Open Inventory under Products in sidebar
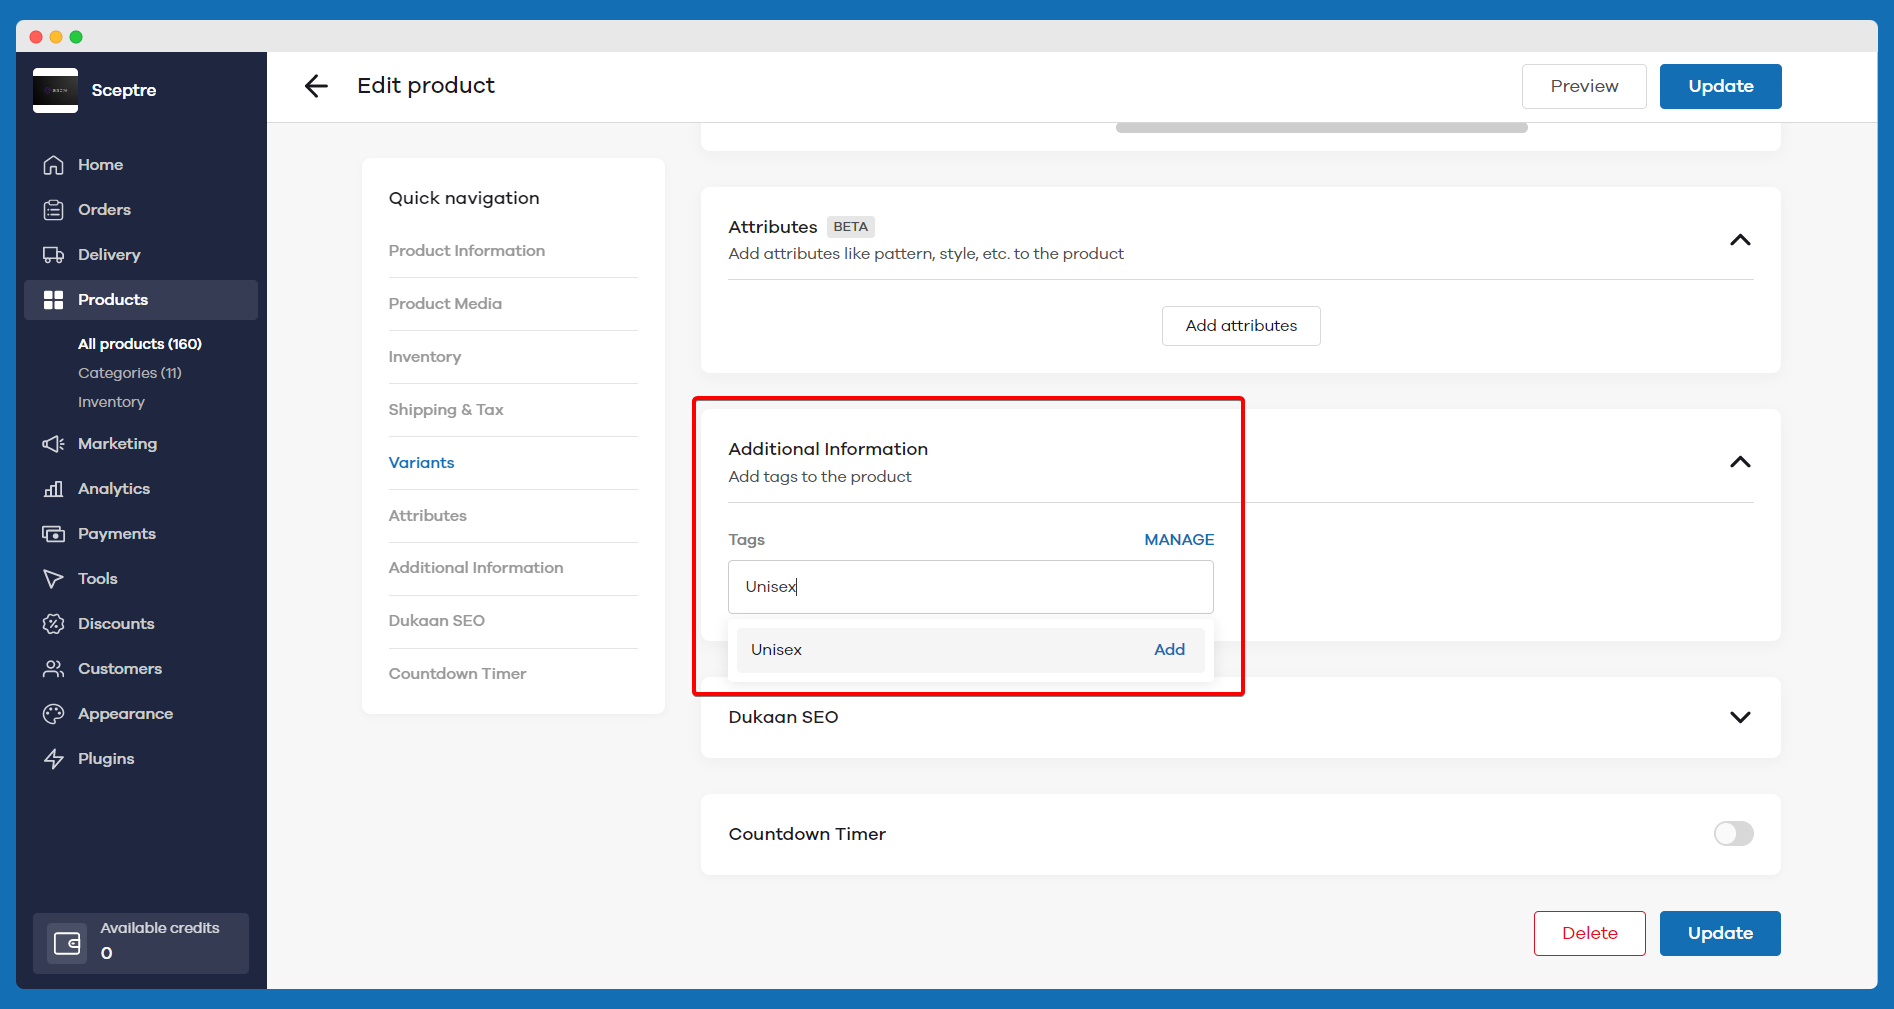Image resolution: width=1894 pixels, height=1009 pixels. (x=111, y=402)
